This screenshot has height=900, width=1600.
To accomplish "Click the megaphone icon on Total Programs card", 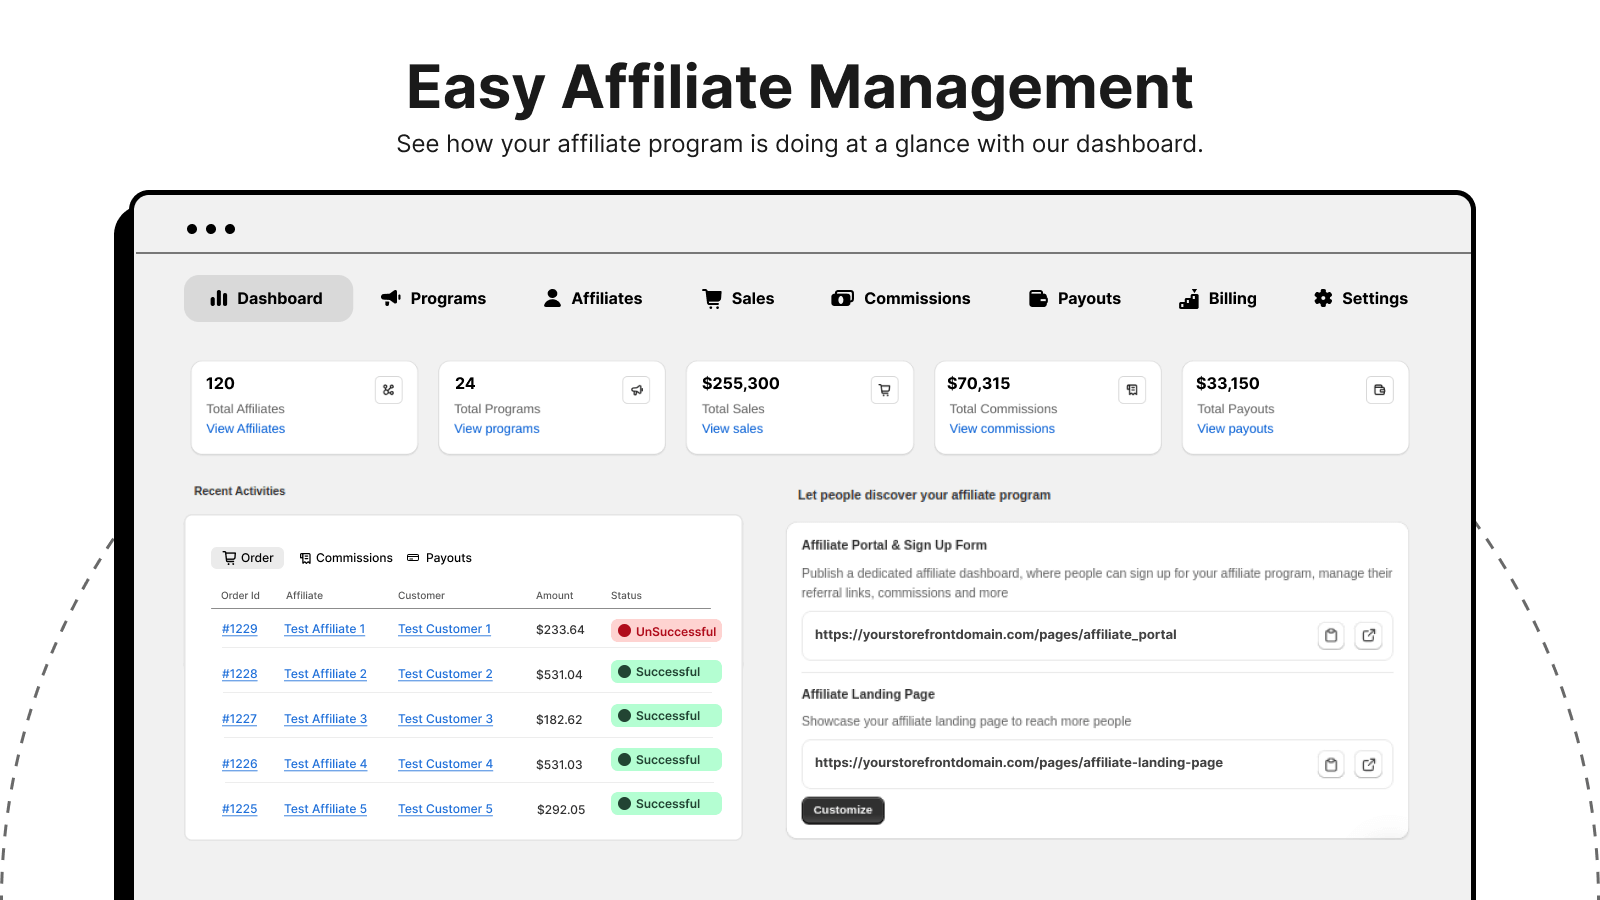I will (x=637, y=390).
